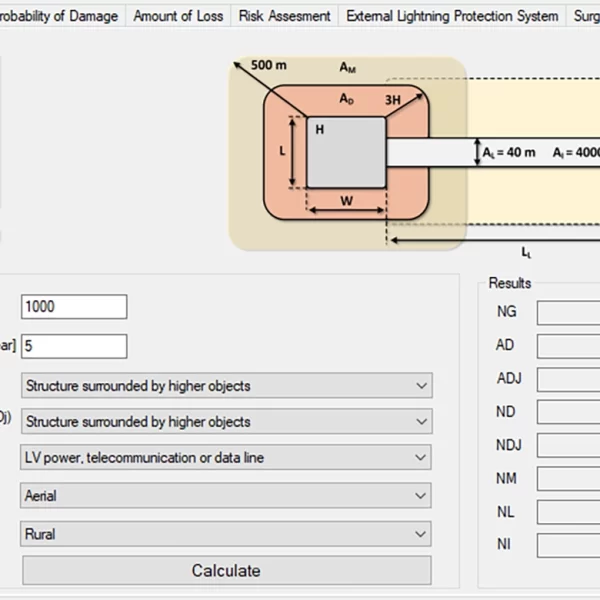Viewport: 600px width, 600px height.
Task: Select the AD result box
Action: click(568, 347)
